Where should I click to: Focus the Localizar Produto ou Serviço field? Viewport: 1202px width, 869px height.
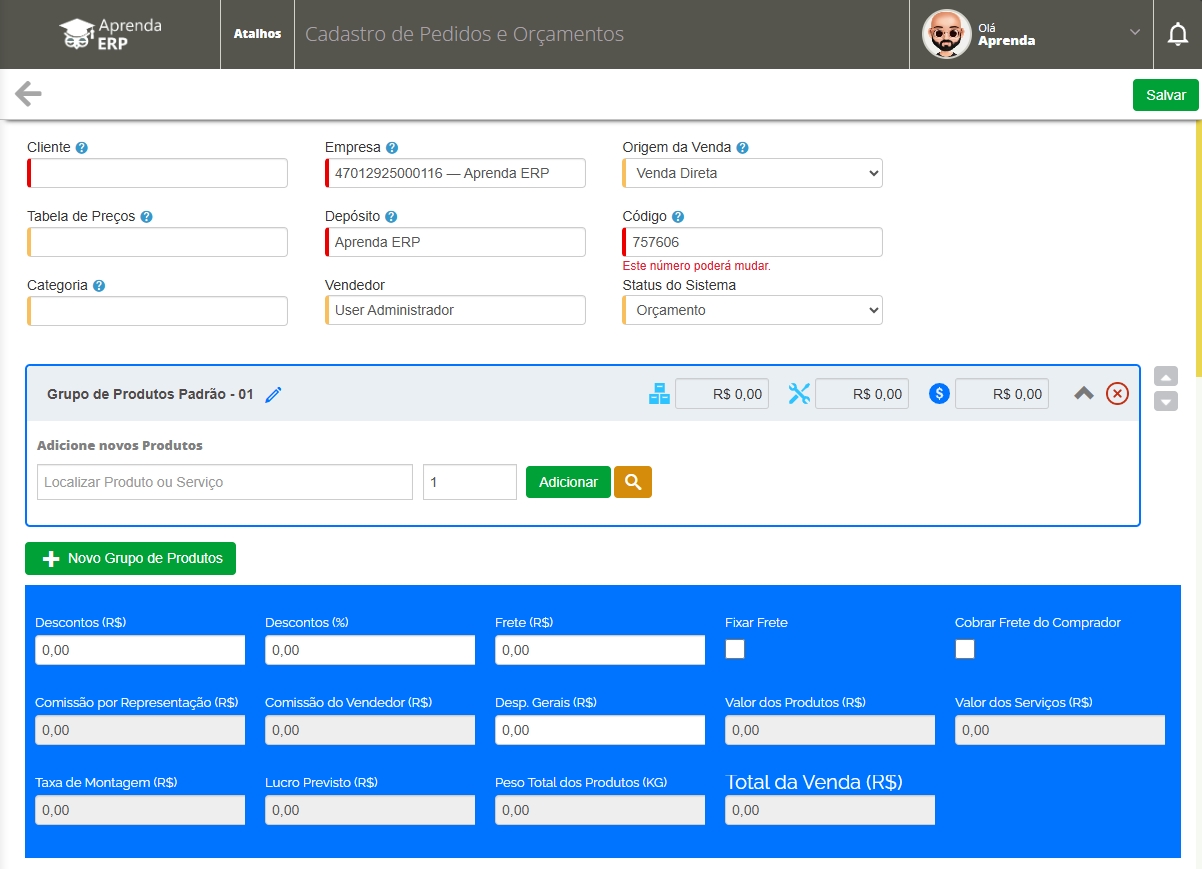point(225,482)
